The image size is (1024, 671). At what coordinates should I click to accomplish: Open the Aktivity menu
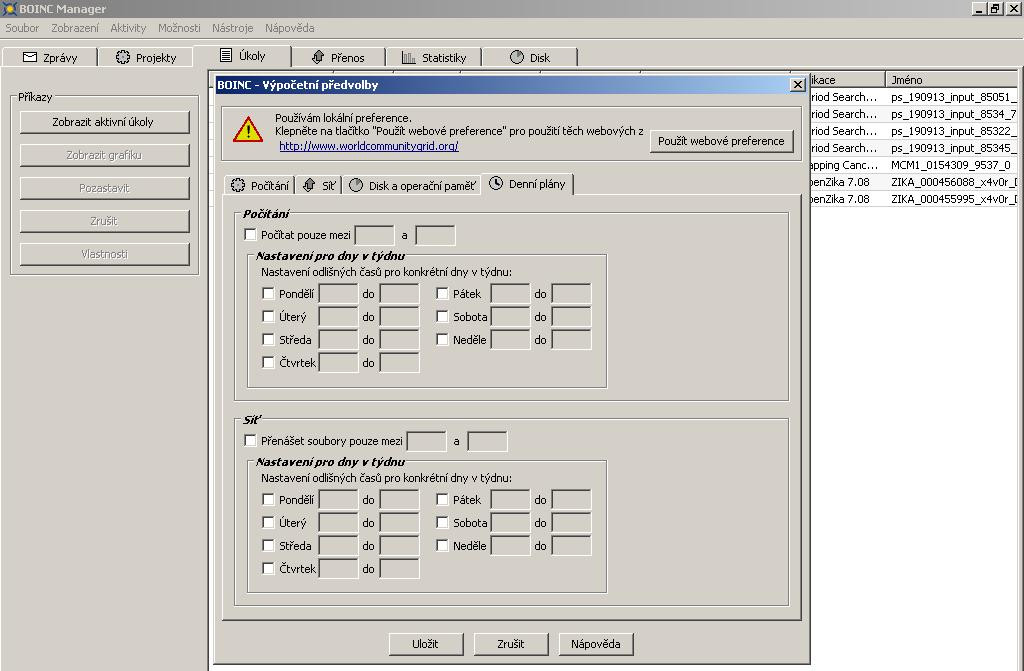pyautogui.click(x=128, y=28)
